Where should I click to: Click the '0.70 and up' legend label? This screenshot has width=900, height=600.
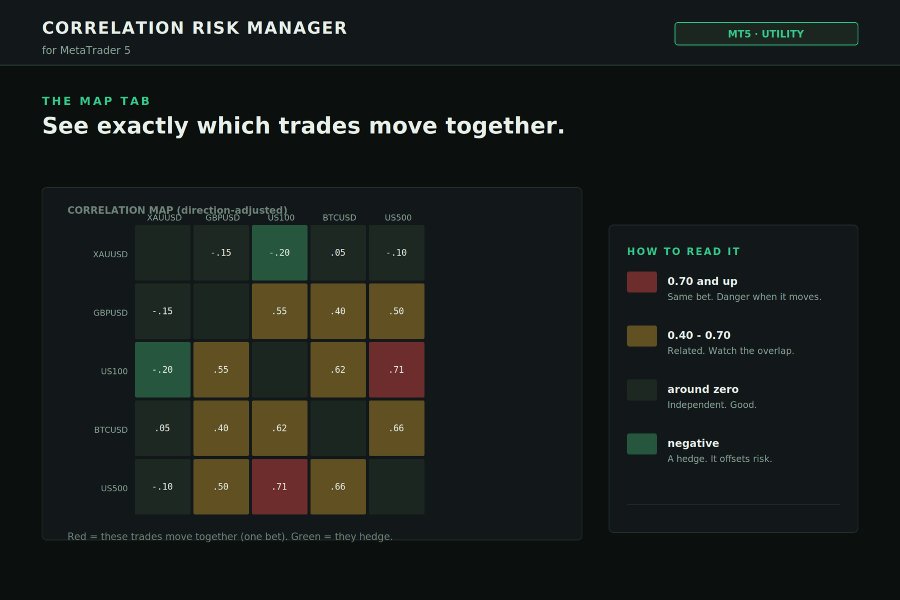tap(702, 281)
